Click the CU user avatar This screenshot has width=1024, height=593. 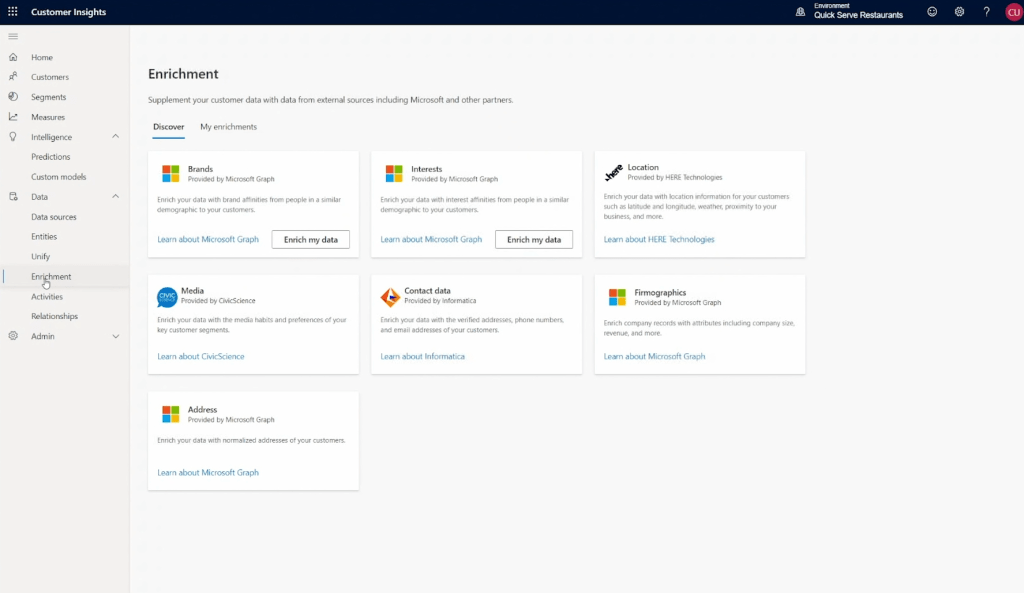tap(1010, 11)
